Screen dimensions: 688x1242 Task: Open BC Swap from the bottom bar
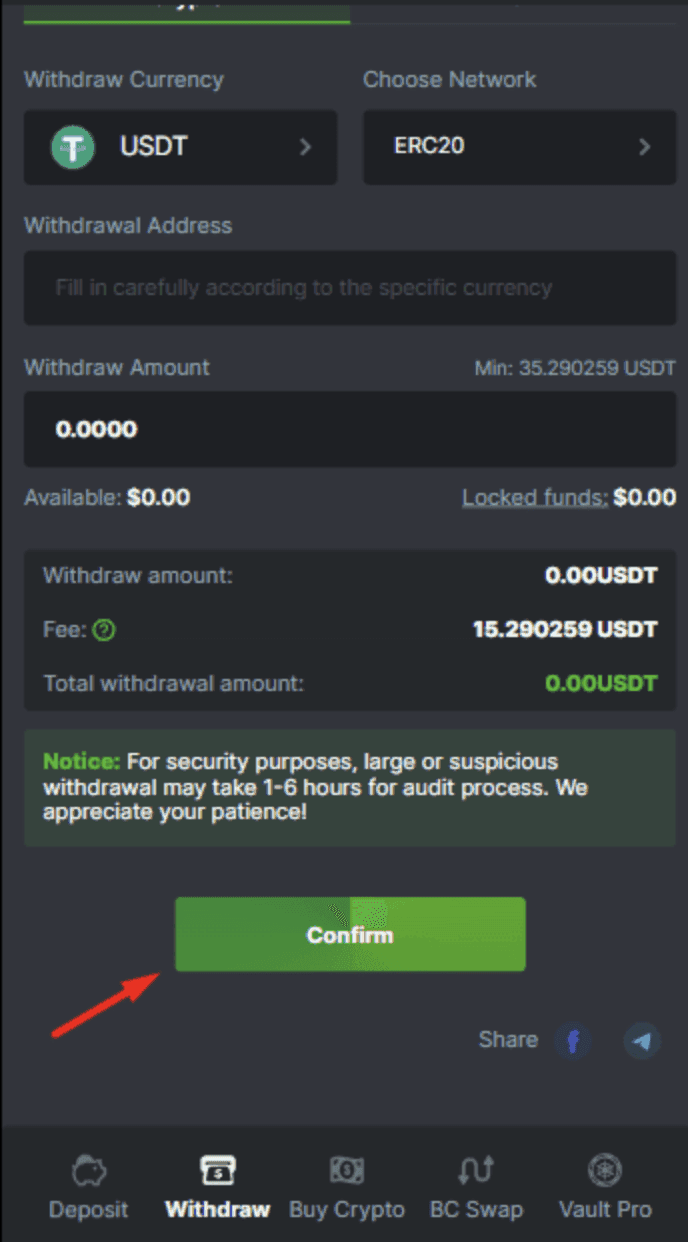click(476, 1170)
